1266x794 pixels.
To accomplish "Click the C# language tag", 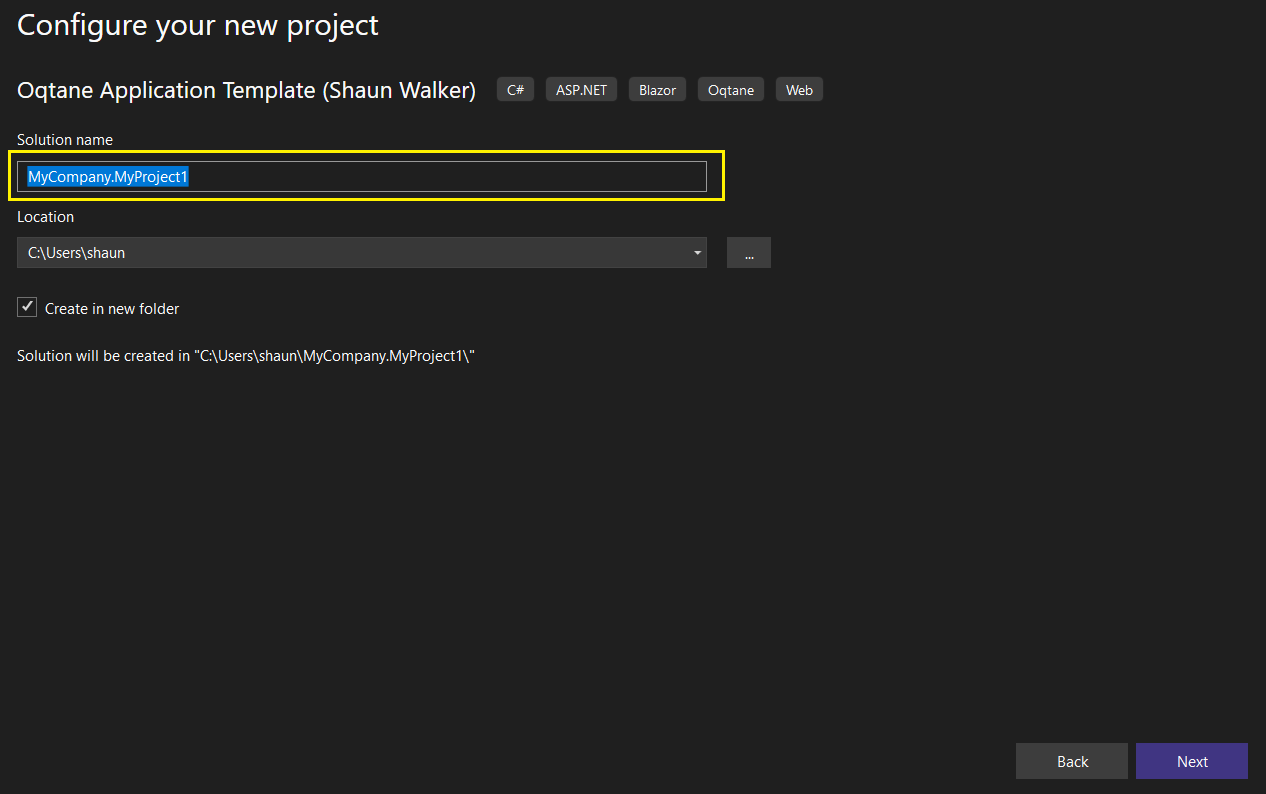I will [515, 90].
